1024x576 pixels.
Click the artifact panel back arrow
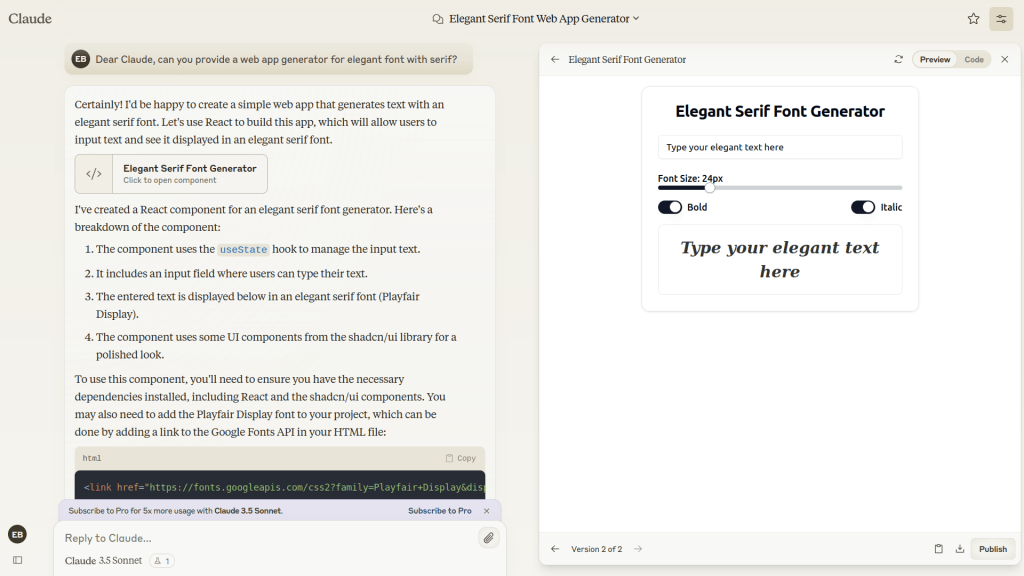pyautogui.click(x=555, y=60)
